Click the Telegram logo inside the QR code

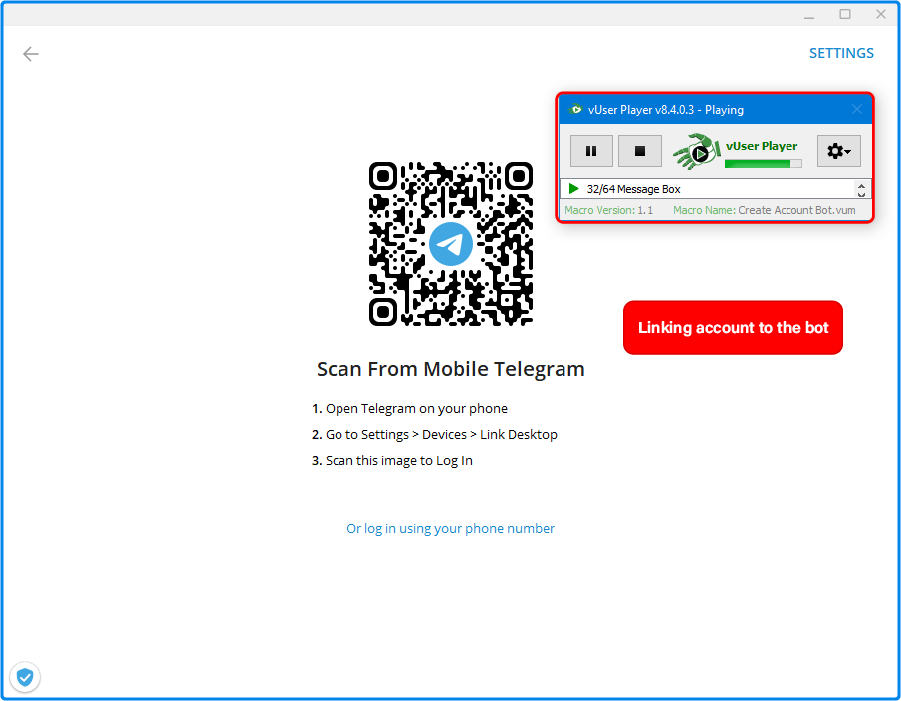[x=451, y=244]
